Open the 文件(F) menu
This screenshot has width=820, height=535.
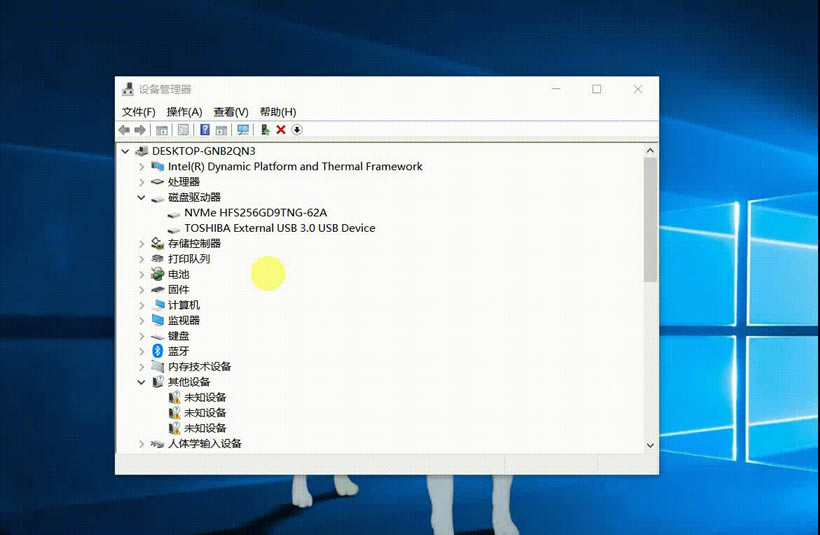[139, 112]
